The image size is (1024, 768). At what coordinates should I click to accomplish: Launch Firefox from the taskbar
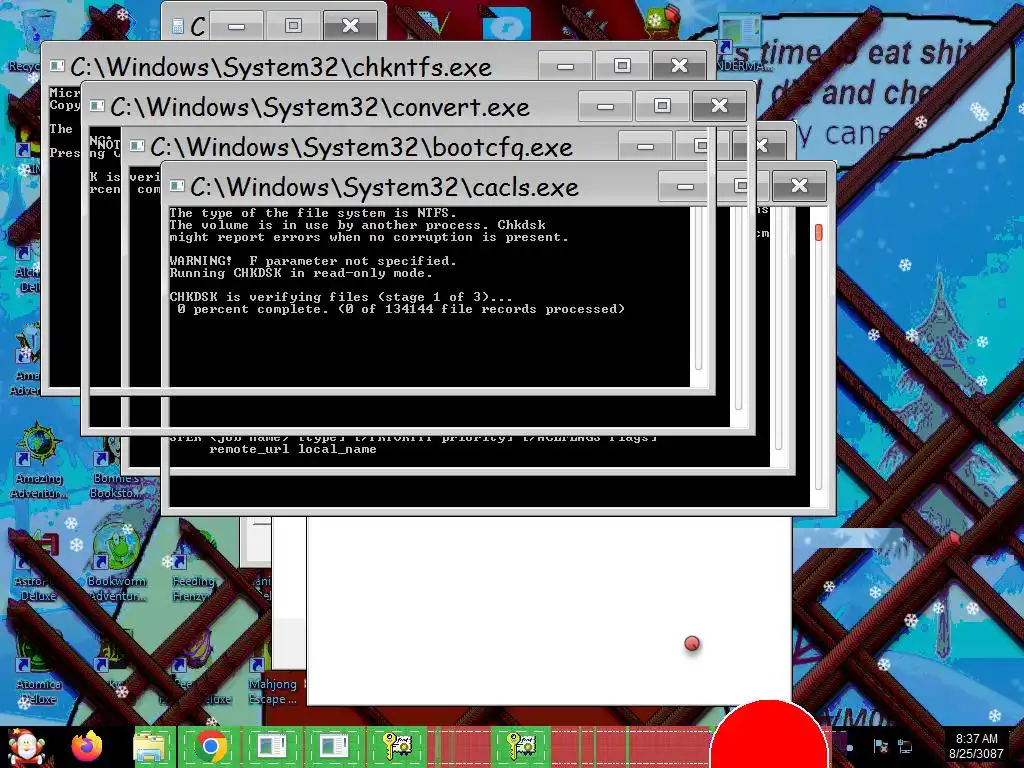pyautogui.click(x=88, y=747)
